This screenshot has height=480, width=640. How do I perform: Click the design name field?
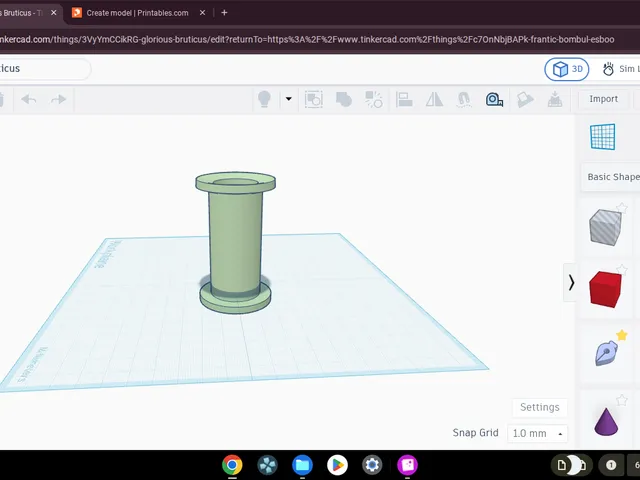click(x=43, y=69)
